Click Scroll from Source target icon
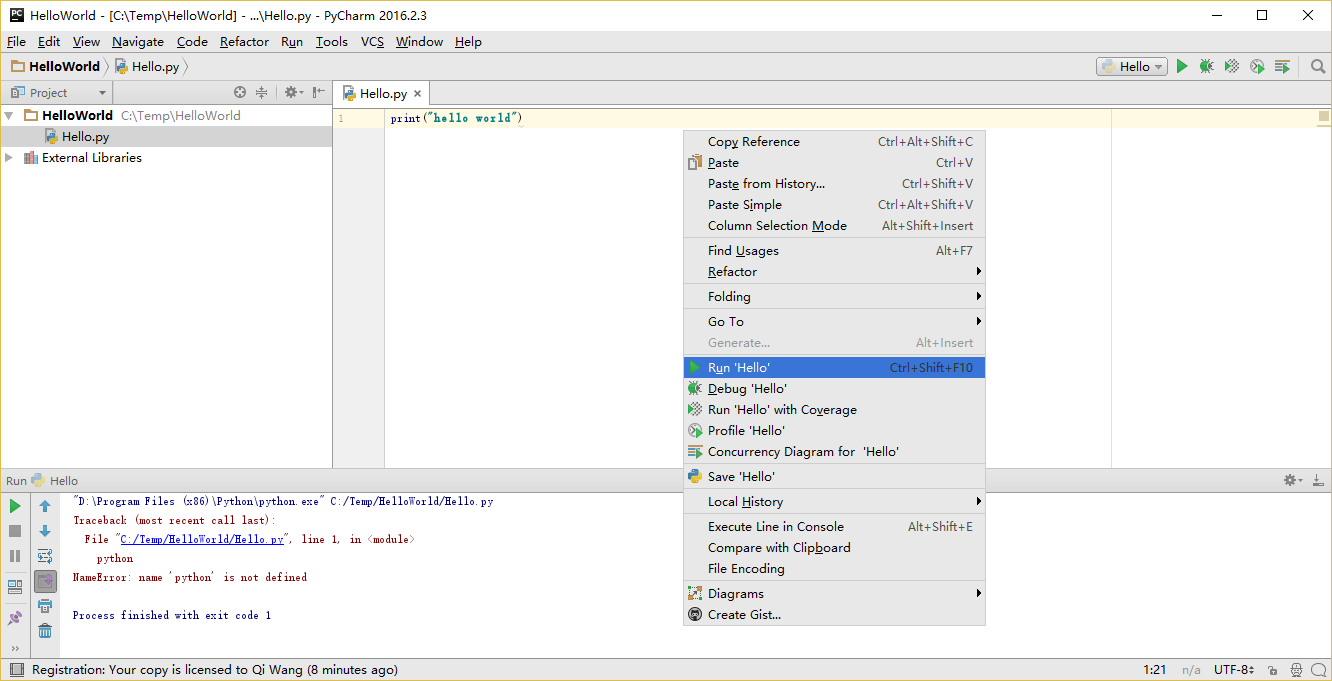This screenshot has width=1332, height=681. coord(240,92)
